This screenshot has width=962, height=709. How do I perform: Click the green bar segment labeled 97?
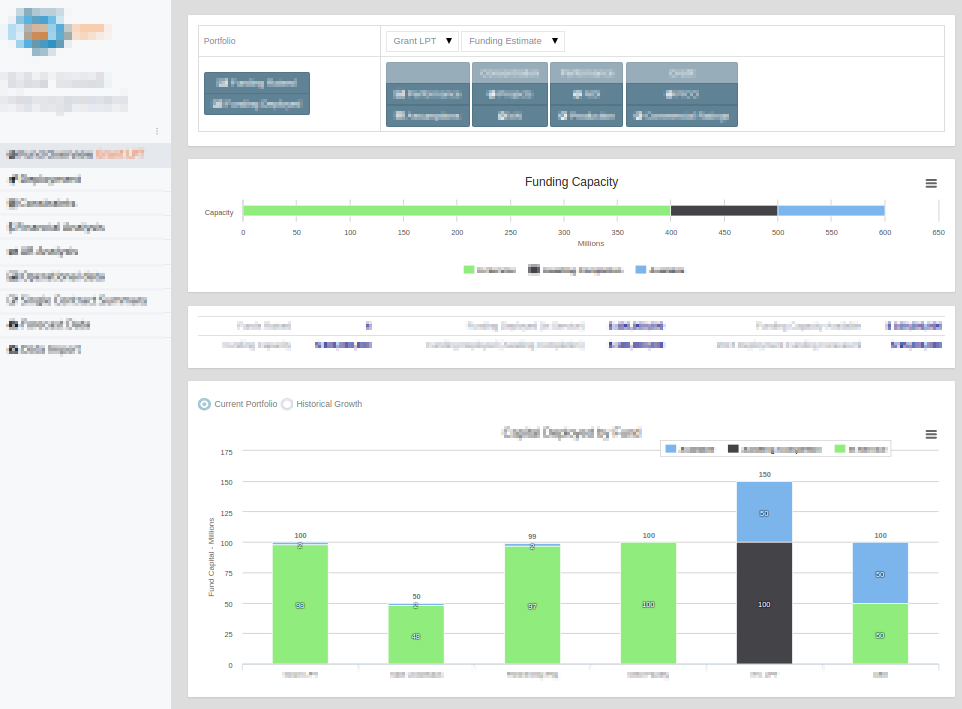coord(532,605)
